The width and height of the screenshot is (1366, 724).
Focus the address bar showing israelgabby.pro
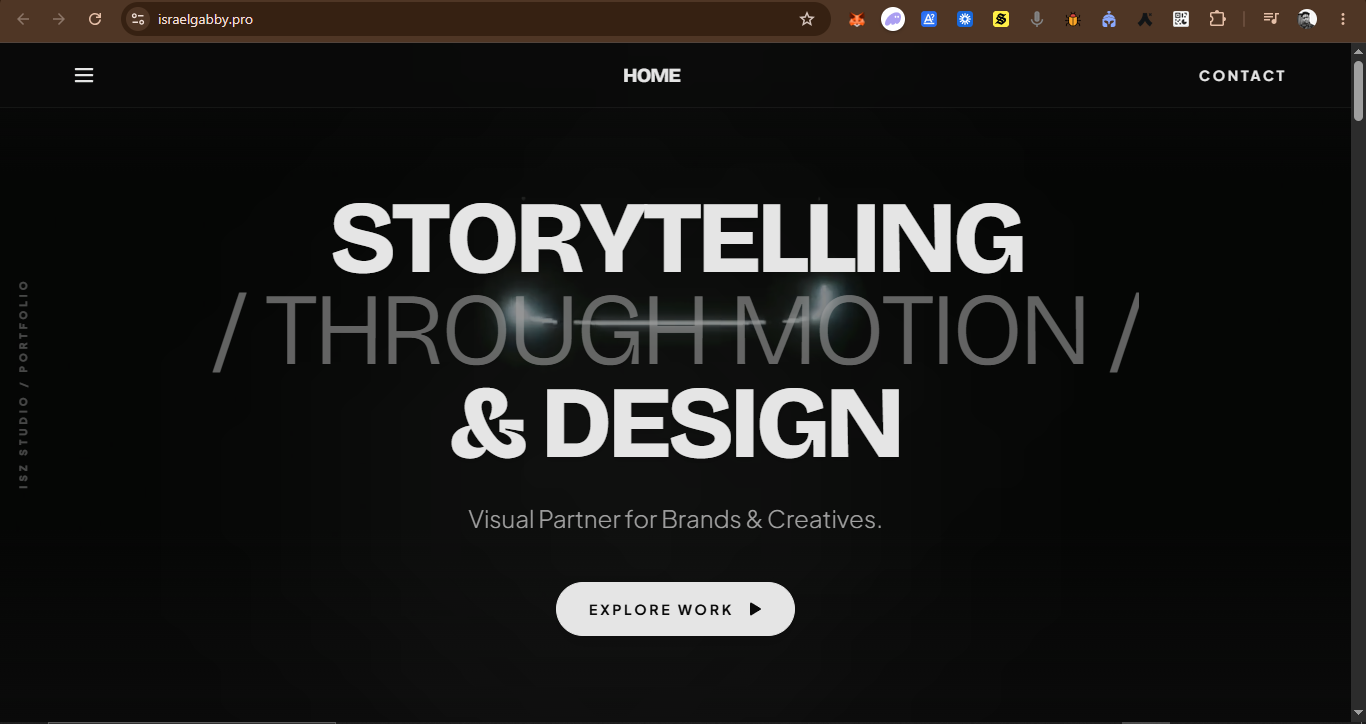pos(475,19)
